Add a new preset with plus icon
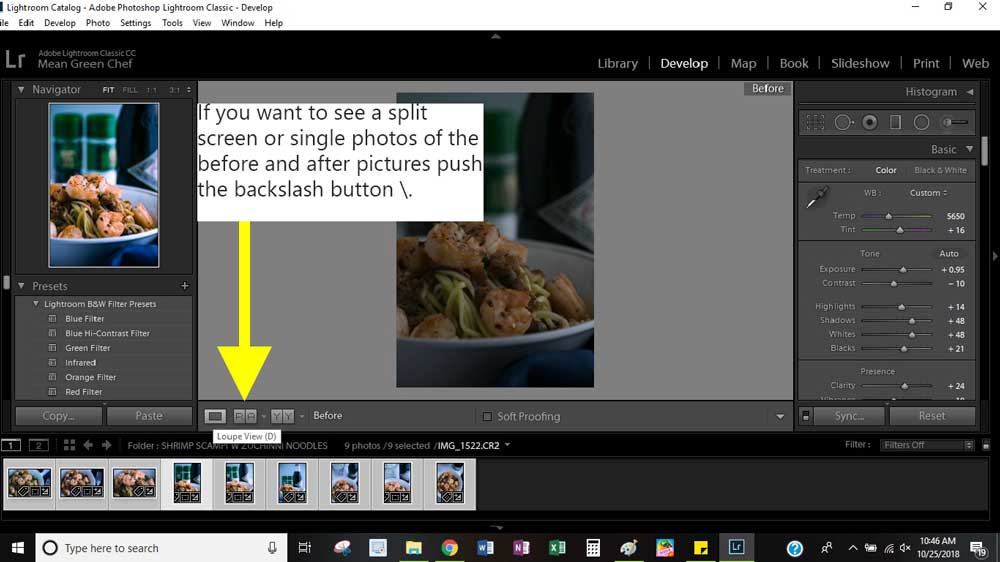 point(184,286)
